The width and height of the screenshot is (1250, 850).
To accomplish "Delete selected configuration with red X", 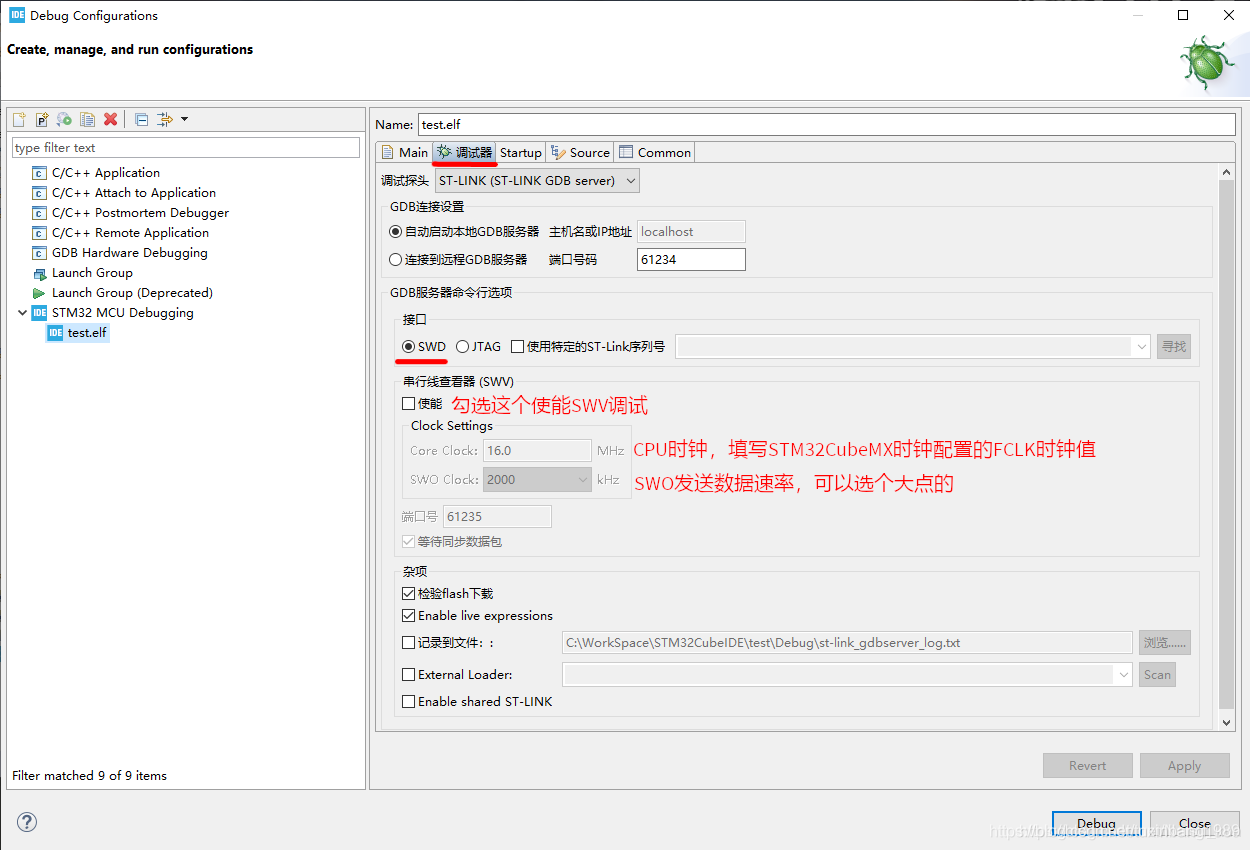I will [x=111, y=119].
